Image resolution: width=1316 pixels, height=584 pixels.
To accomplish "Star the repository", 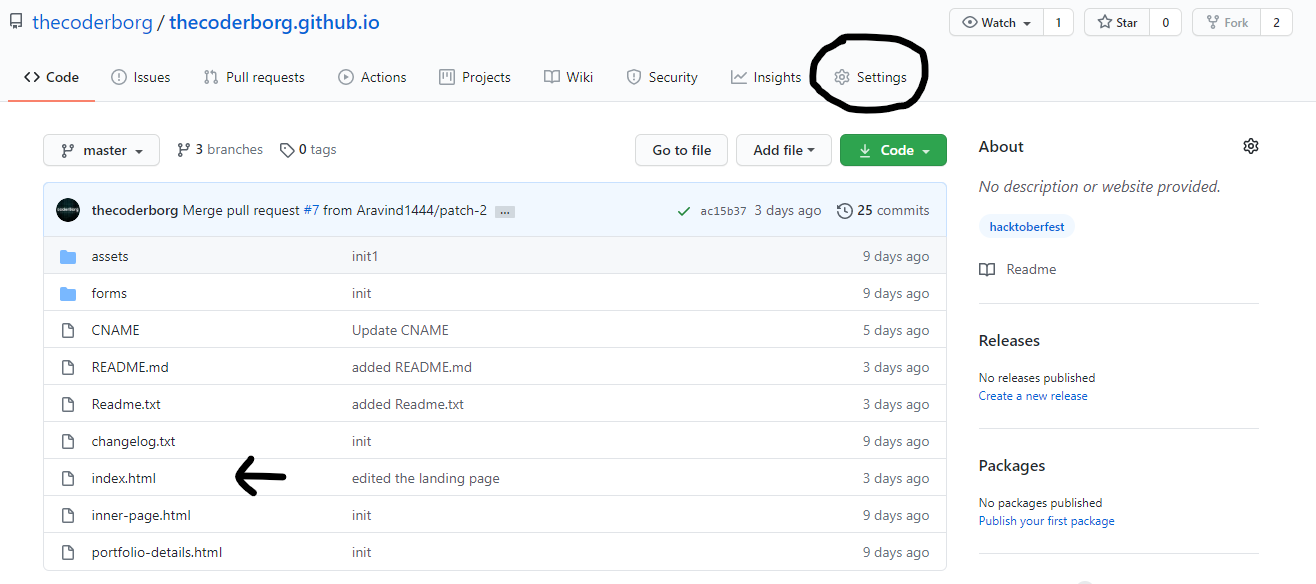I will (1117, 22).
